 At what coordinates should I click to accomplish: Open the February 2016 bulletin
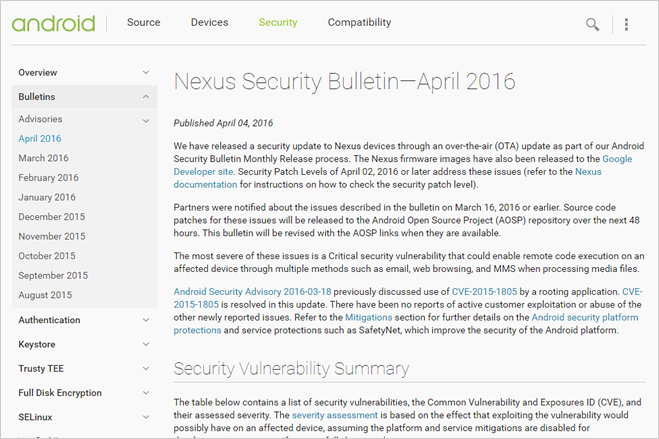click(x=48, y=178)
